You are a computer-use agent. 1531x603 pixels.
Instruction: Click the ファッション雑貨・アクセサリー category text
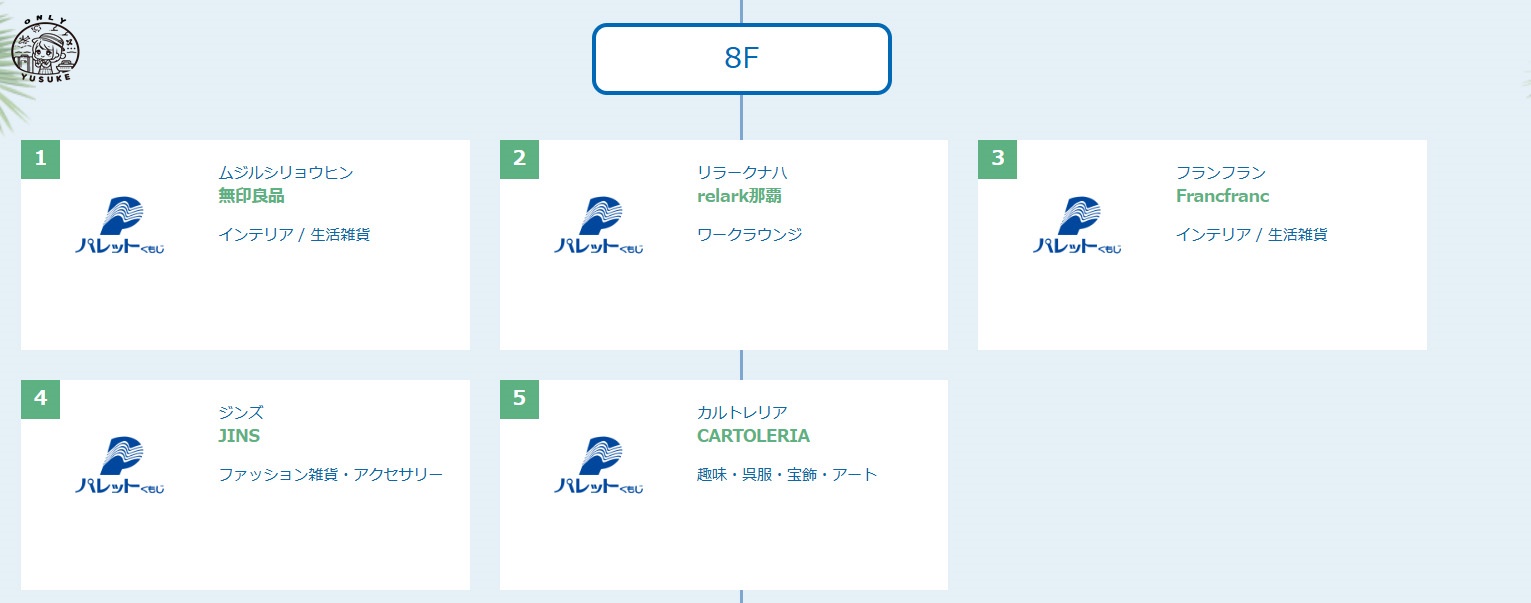330,475
